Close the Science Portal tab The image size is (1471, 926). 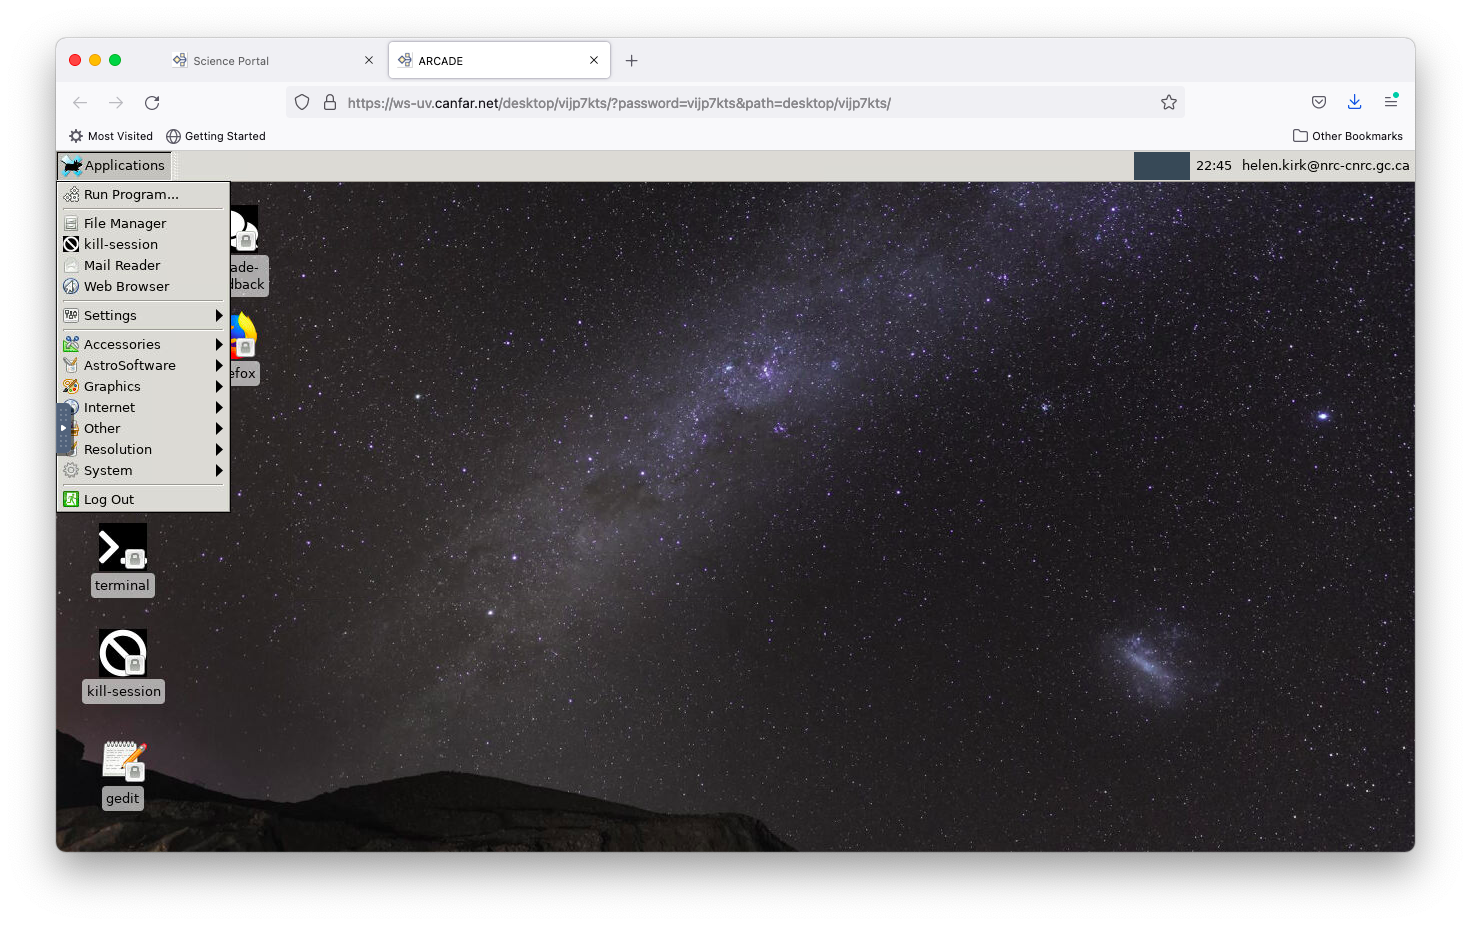point(369,60)
